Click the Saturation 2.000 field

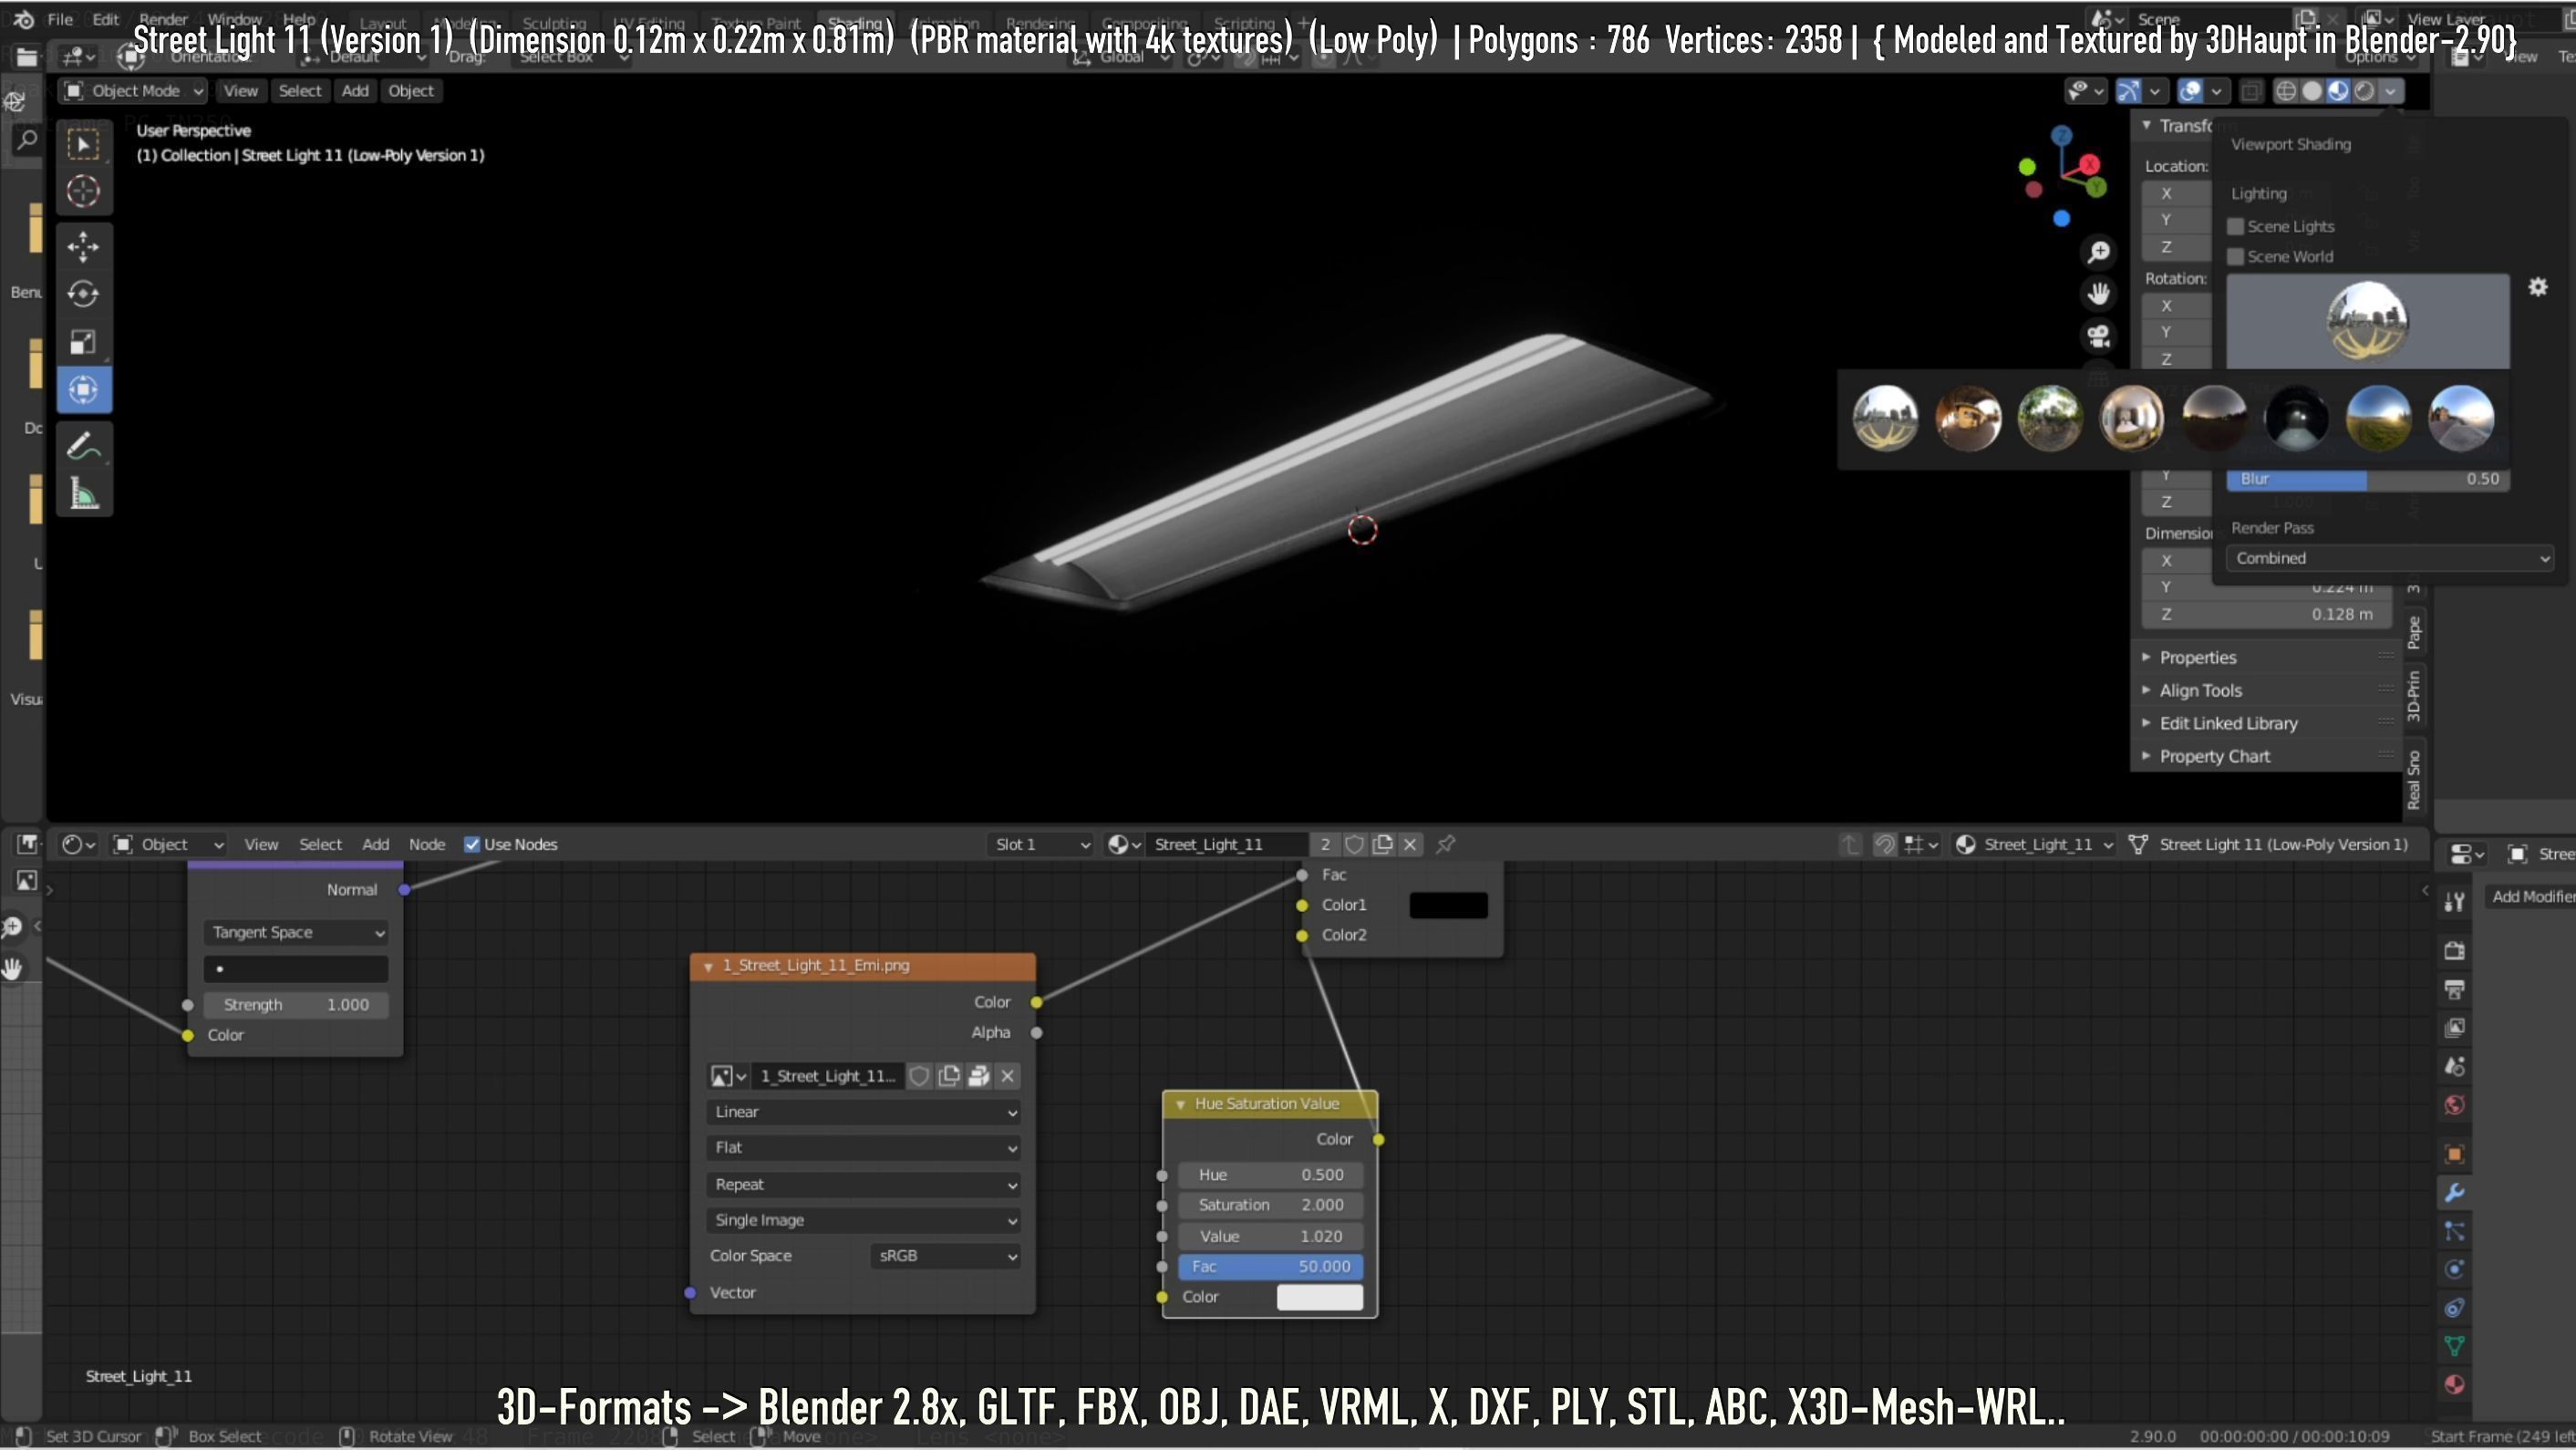pos(1270,1205)
